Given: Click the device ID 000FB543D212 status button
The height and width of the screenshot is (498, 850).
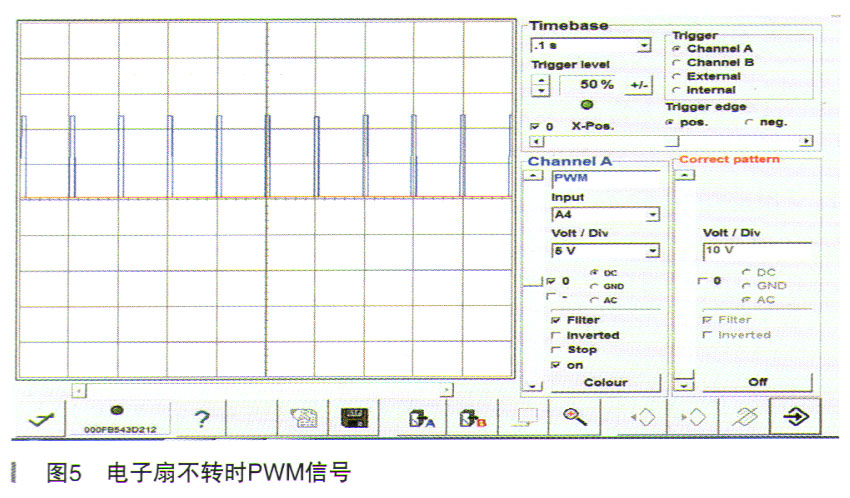Looking at the screenshot, I should [119, 418].
